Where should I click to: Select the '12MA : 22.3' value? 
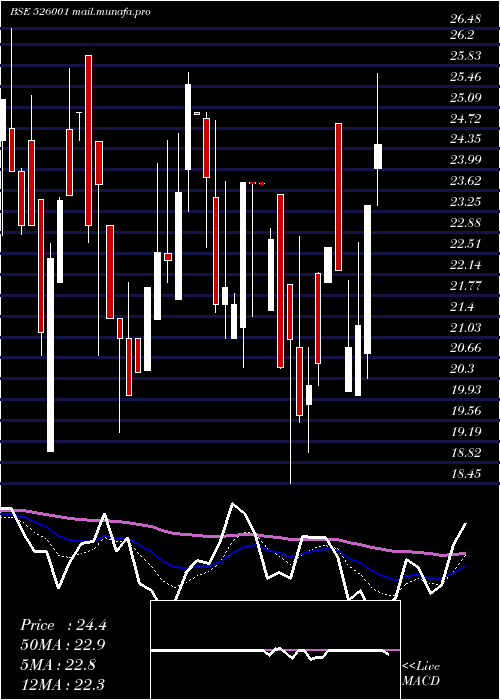(x=63, y=684)
